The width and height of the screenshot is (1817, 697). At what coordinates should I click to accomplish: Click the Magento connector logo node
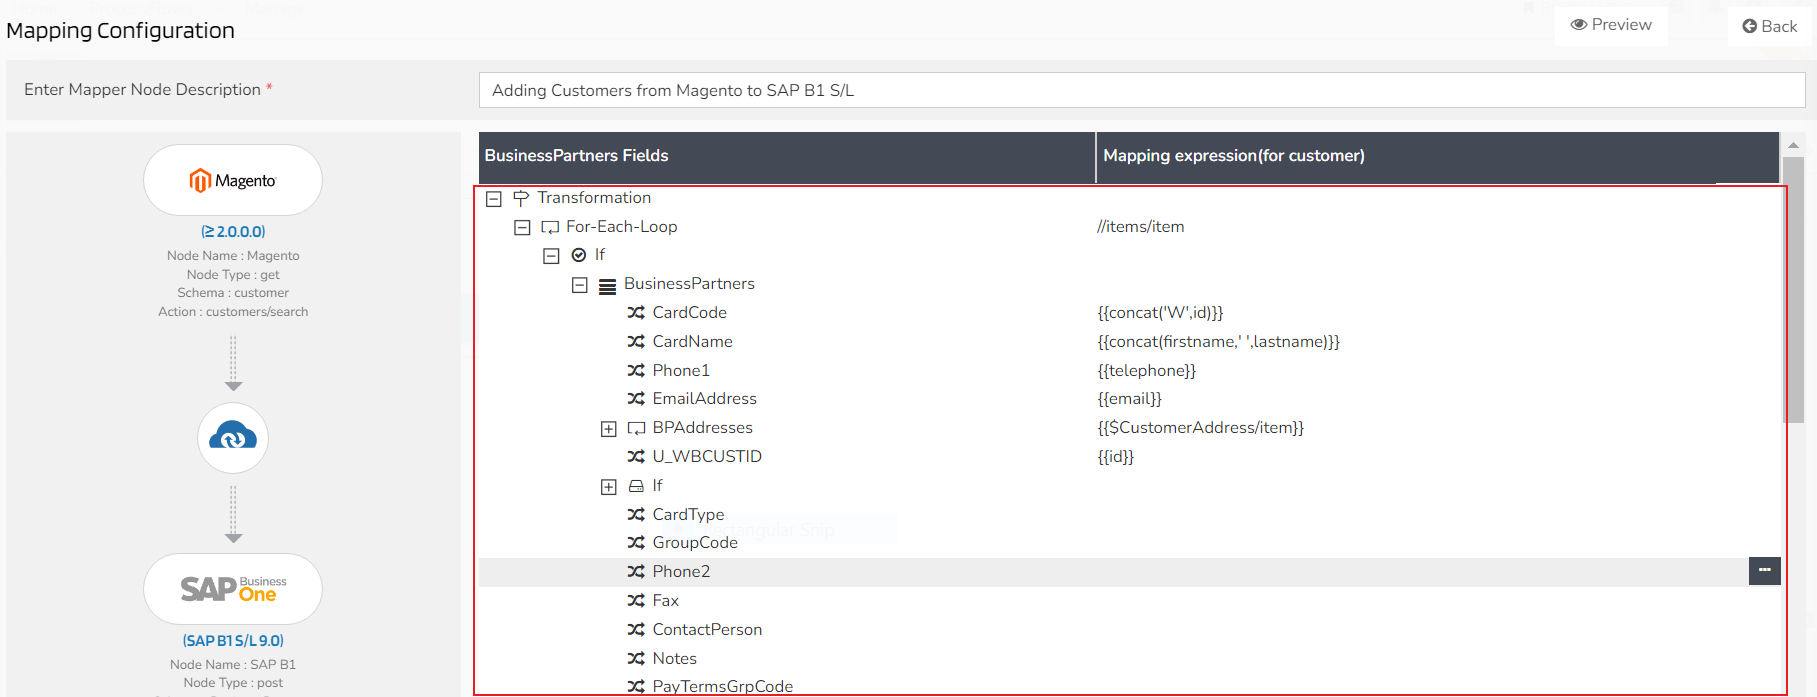[233, 180]
